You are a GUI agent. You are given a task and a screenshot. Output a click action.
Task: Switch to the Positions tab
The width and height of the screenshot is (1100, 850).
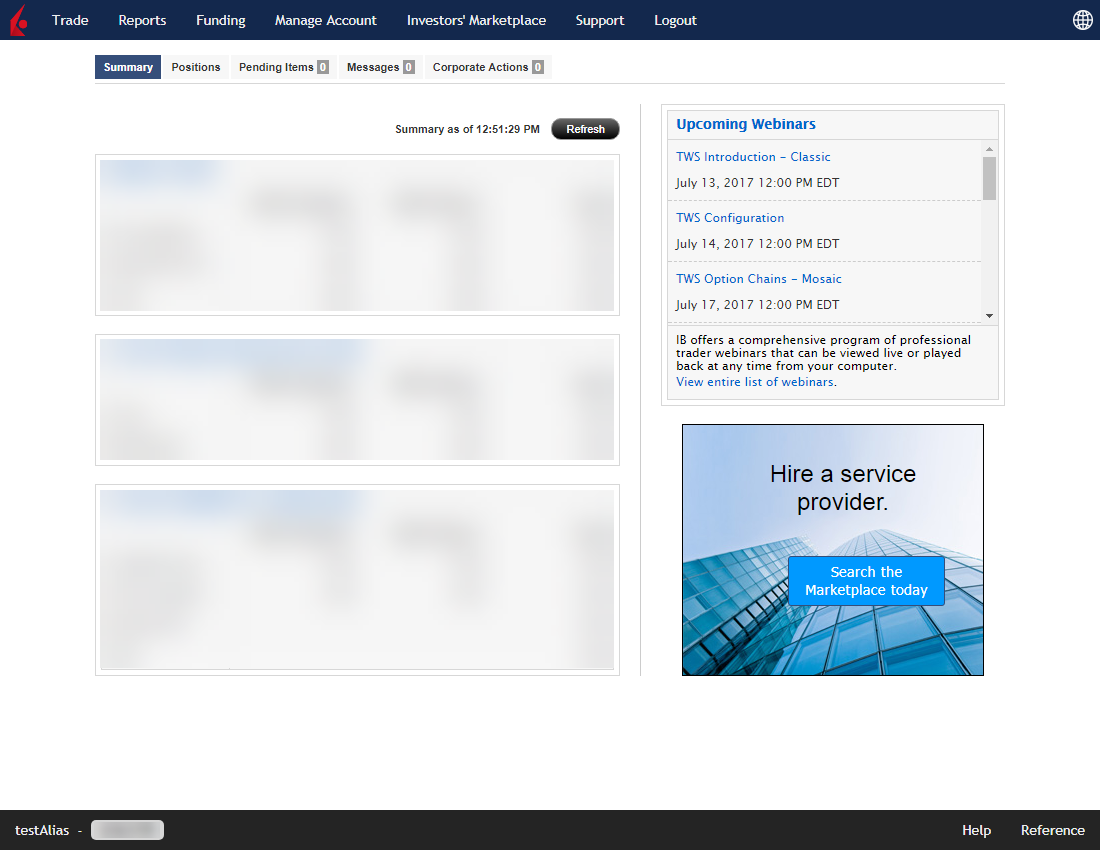(196, 67)
